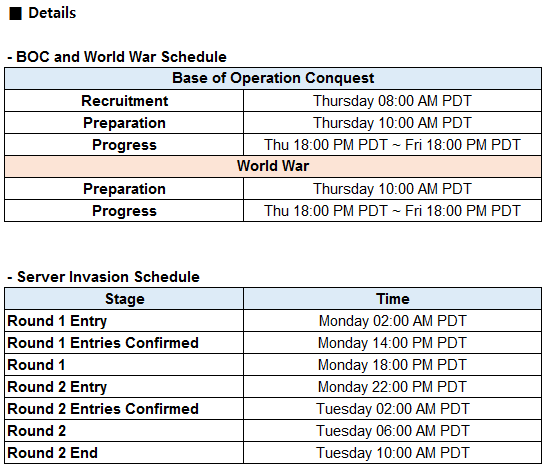Click the Base of Operation Conquest header

click(x=273, y=78)
